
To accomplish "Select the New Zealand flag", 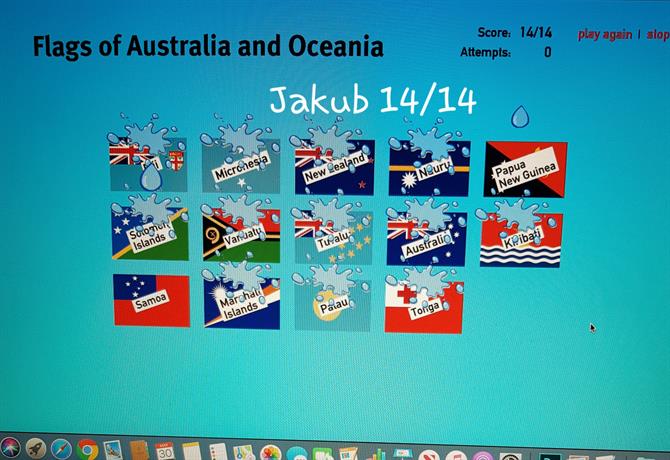I will coord(335,167).
